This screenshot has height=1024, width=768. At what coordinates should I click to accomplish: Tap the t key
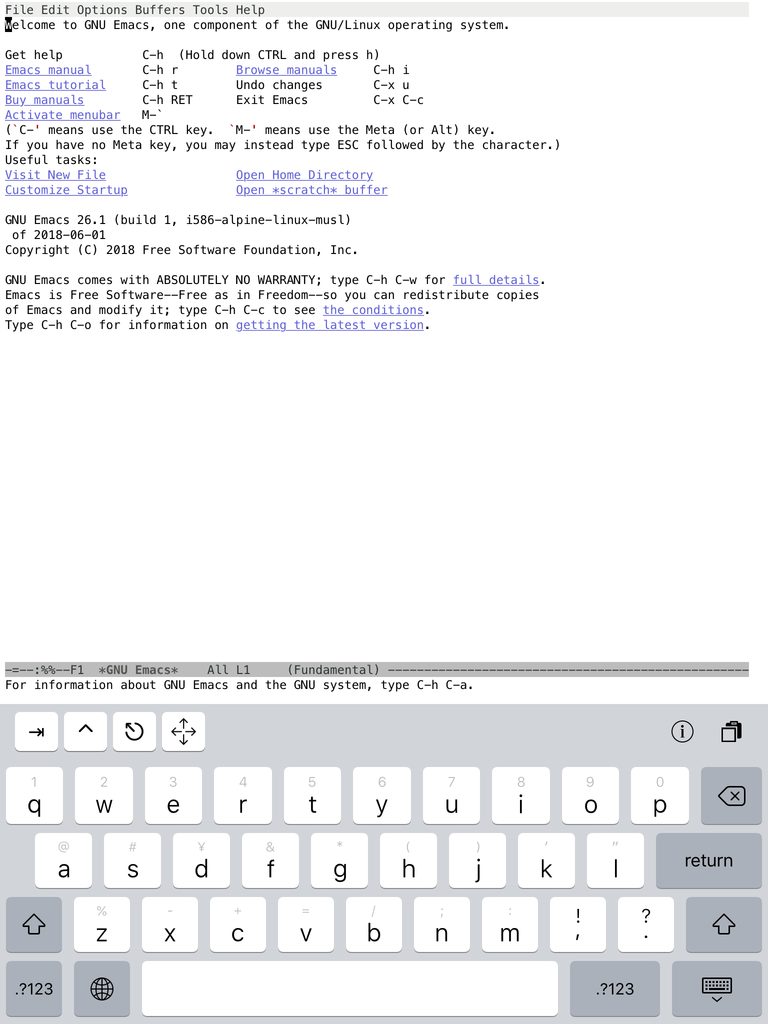(x=312, y=795)
